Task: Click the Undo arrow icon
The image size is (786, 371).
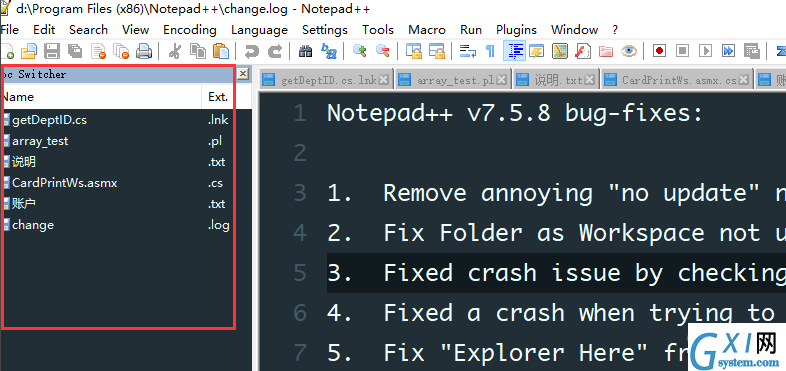Action: click(x=251, y=51)
